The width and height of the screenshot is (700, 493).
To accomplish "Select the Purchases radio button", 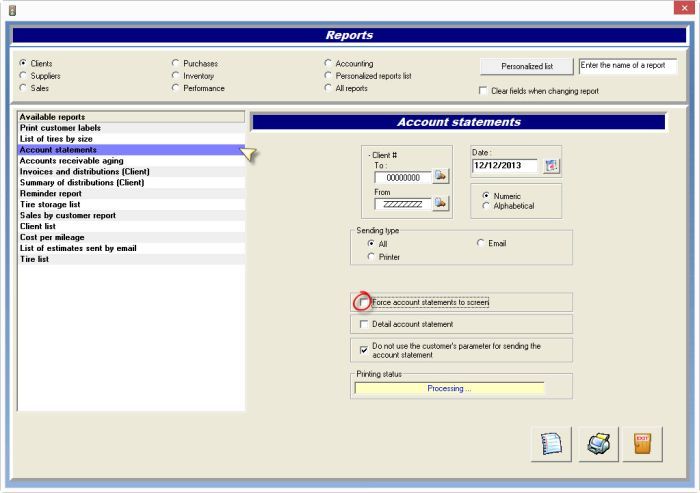I will 175,63.
